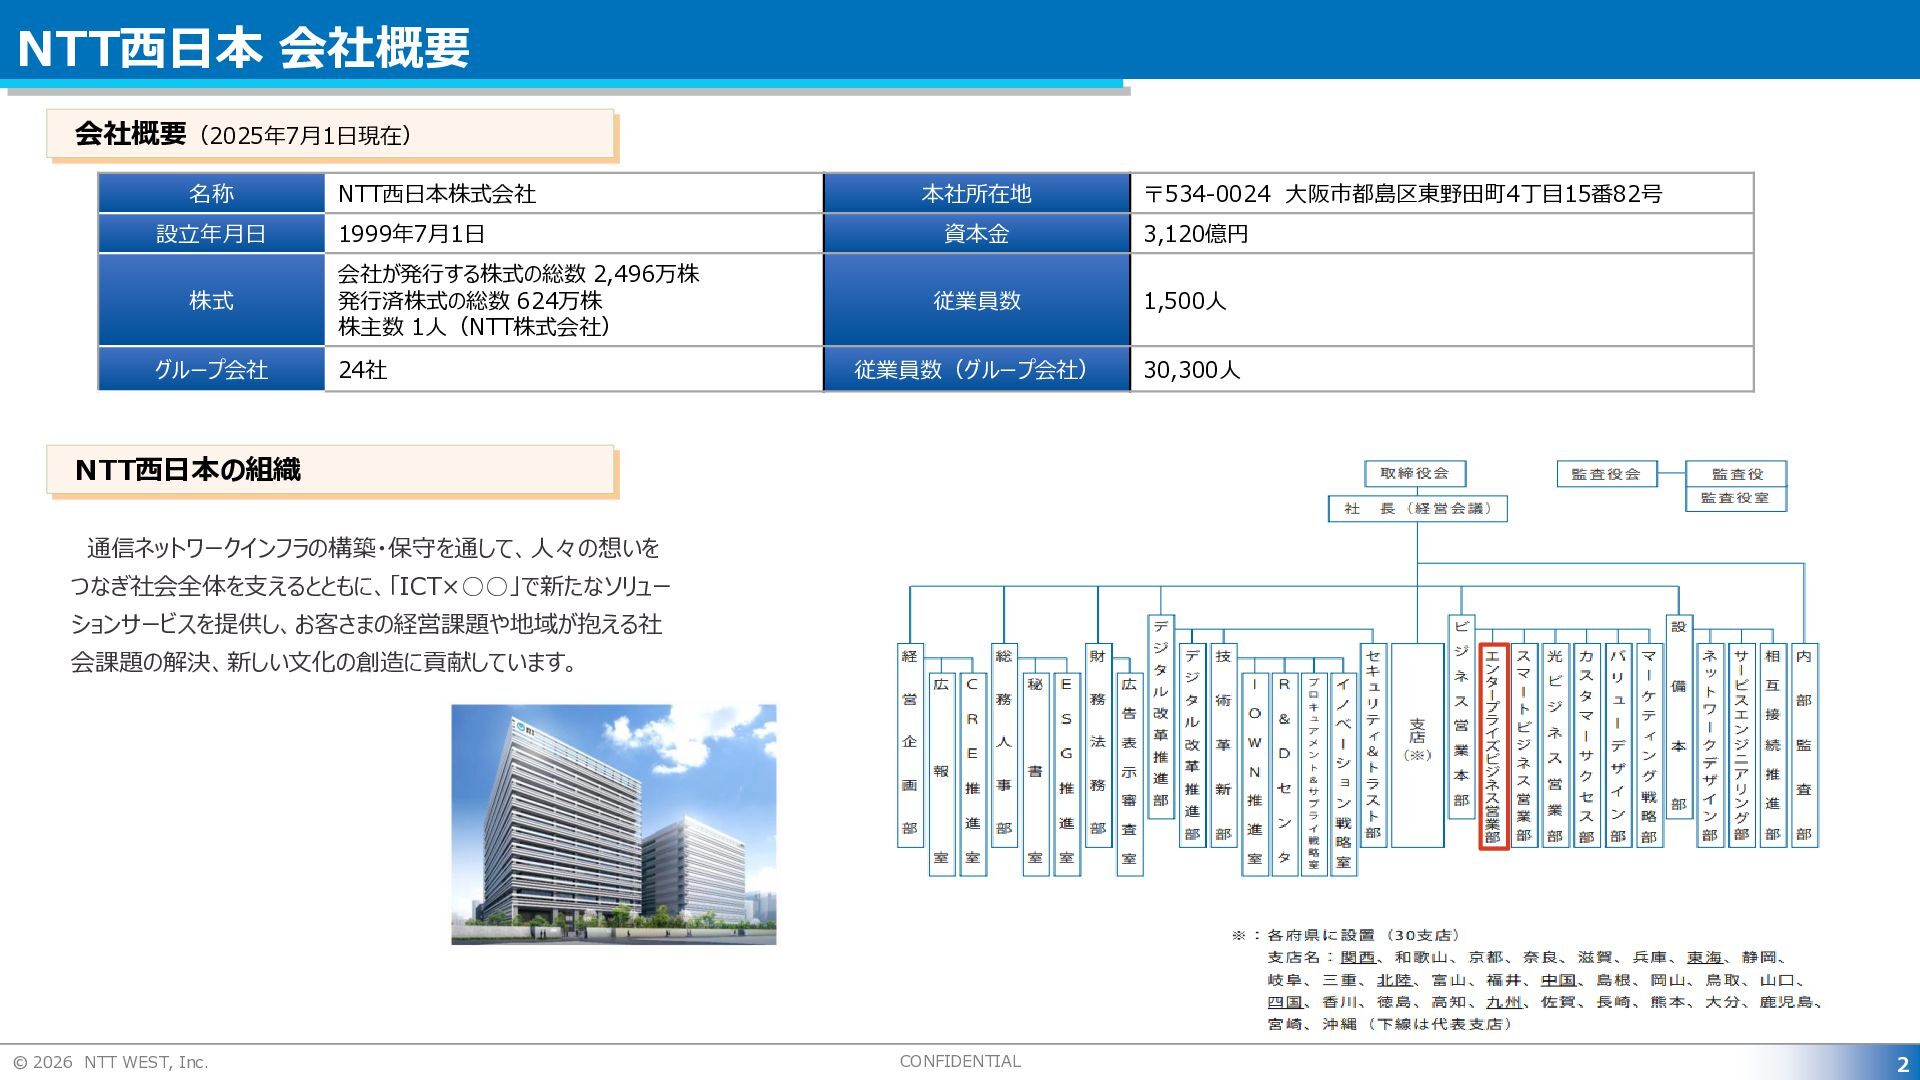Select the "バリューデザイン部" org chart box
Image resolution: width=1920 pixels, height=1080 pixels.
[x=1618, y=745]
